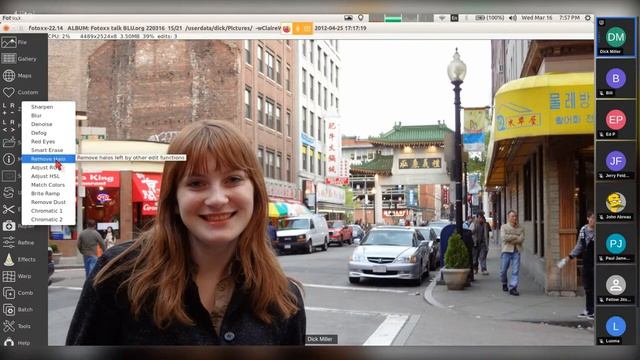Click the red strawberry icon on title bar
This screenshot has width=640, height=360.
(x=287, y=28)
